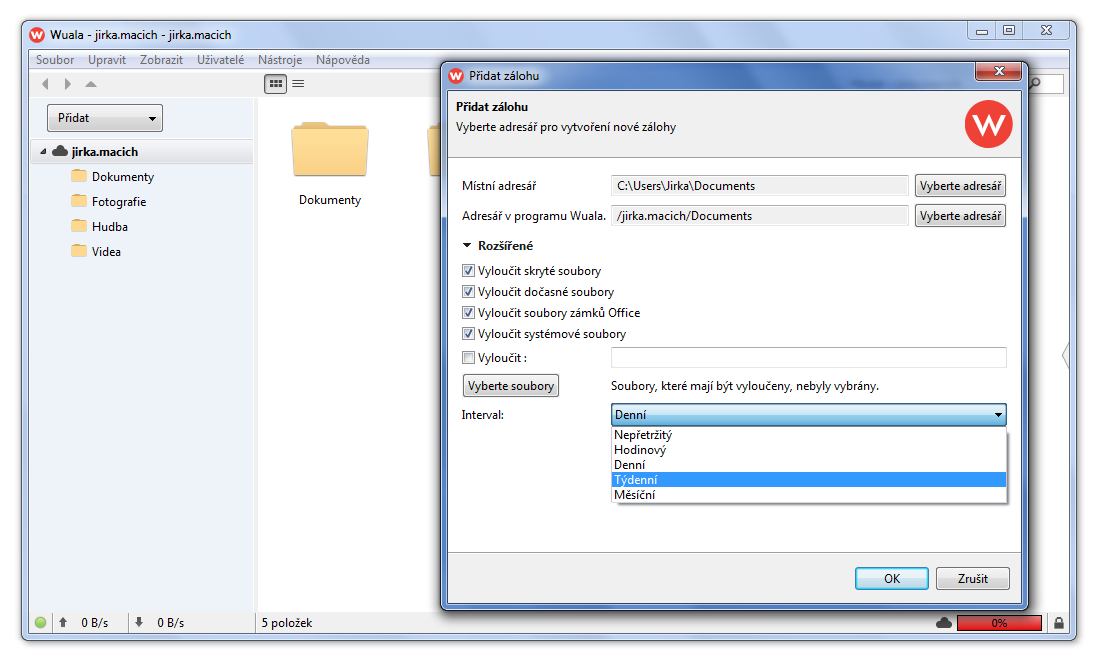Screen dimensions: 1100x660
Task: Click the up folder navigation arrow
Action: (x=91, y=84)
